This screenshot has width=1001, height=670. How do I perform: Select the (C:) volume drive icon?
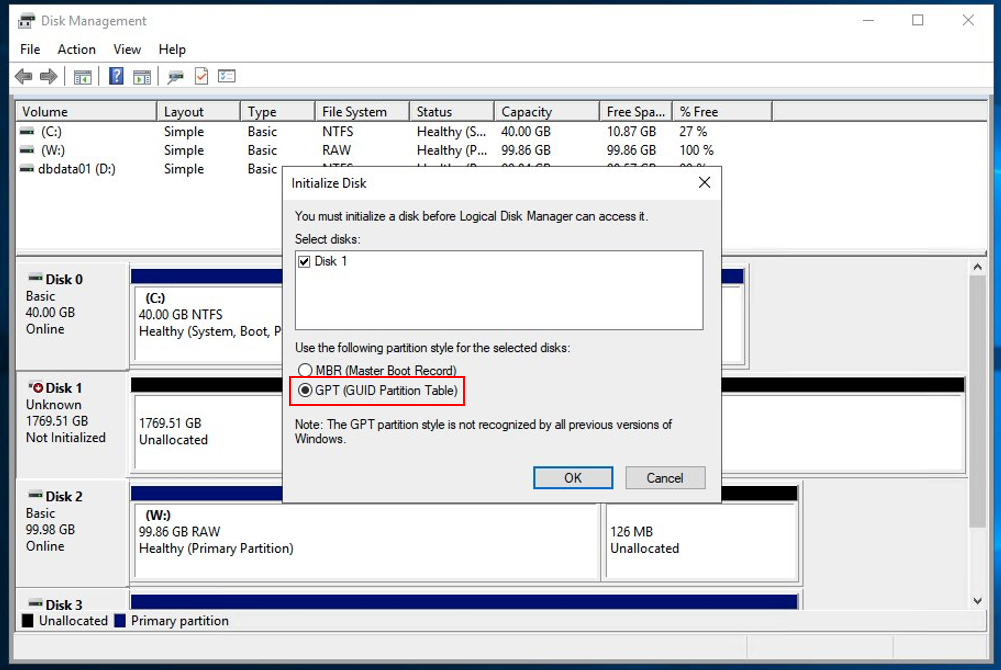pos(27,131)
